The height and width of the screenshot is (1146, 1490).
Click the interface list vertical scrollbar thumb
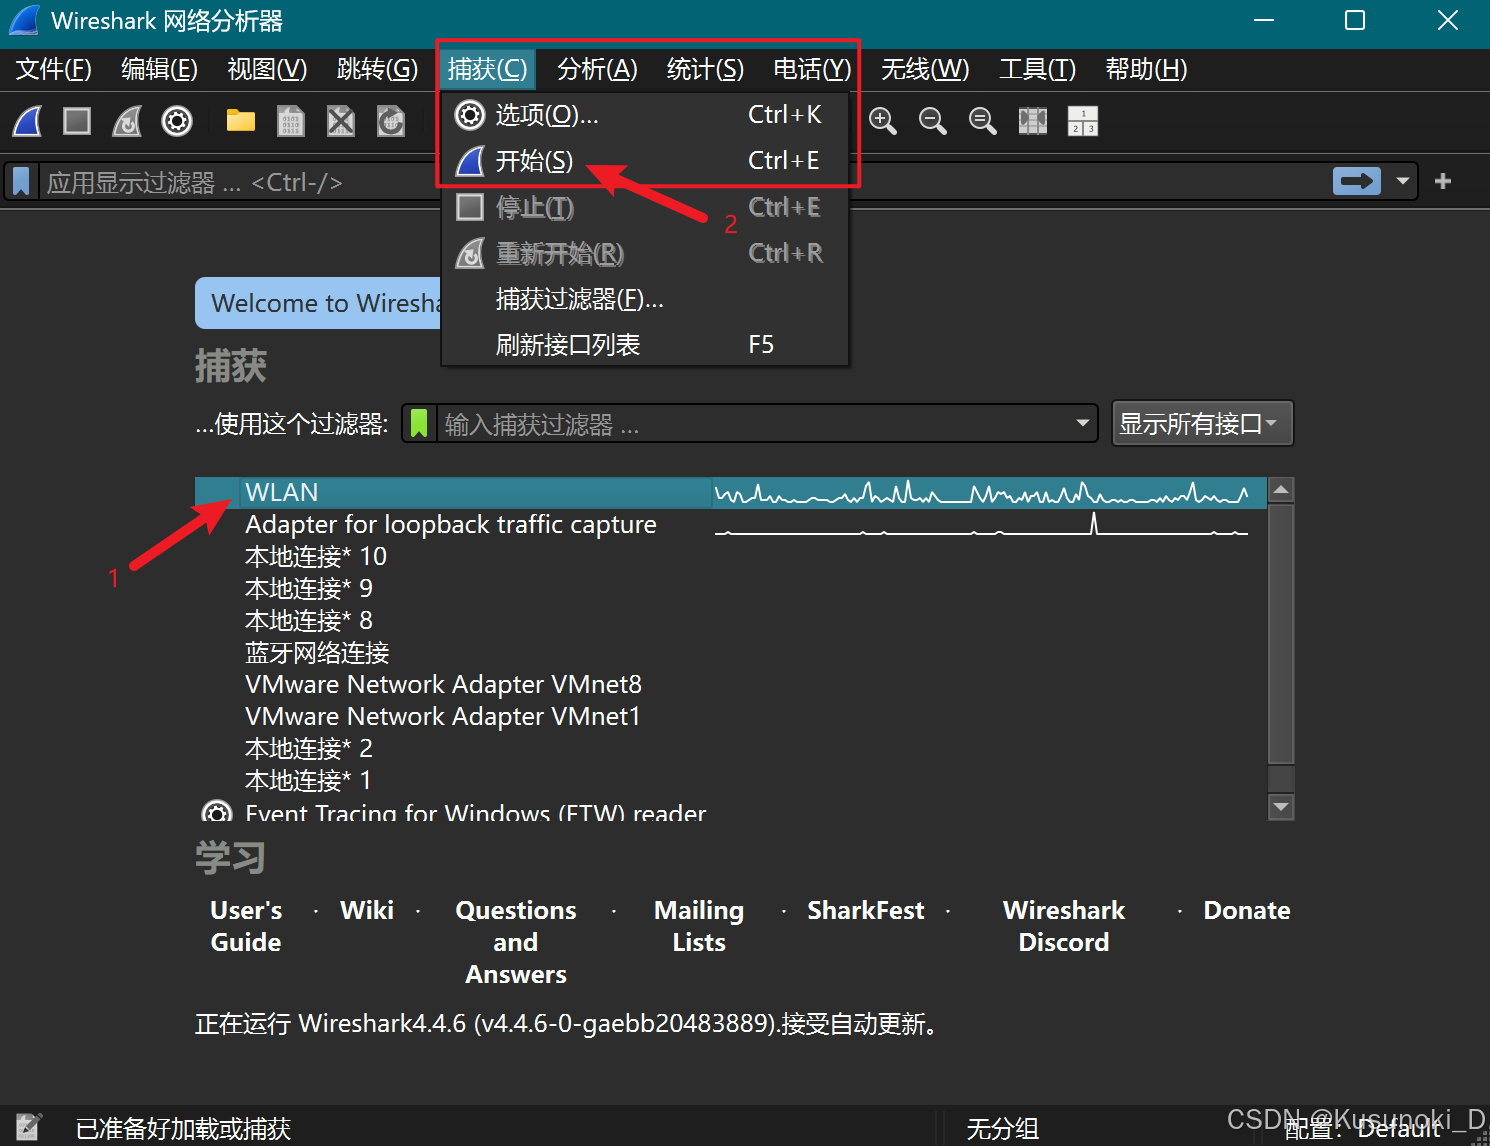[x=1281, y=634]
